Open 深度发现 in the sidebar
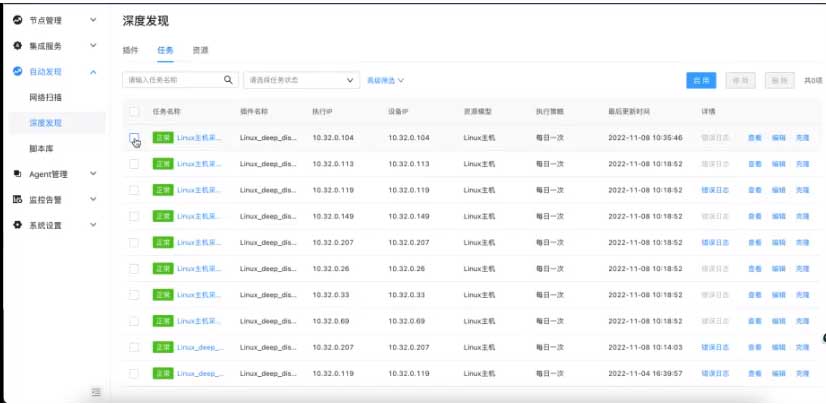The height and width of the screenshot is (404, 826). 46,123
